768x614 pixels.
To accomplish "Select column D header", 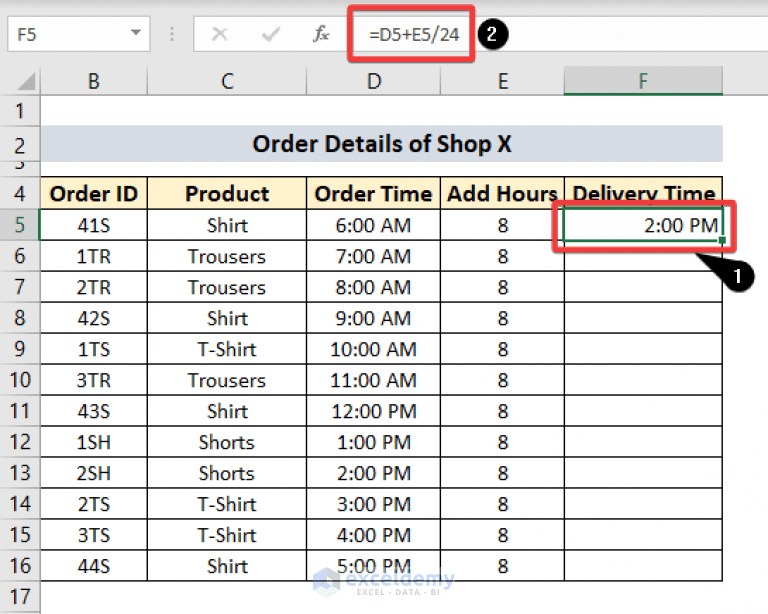I will point(373,81).
